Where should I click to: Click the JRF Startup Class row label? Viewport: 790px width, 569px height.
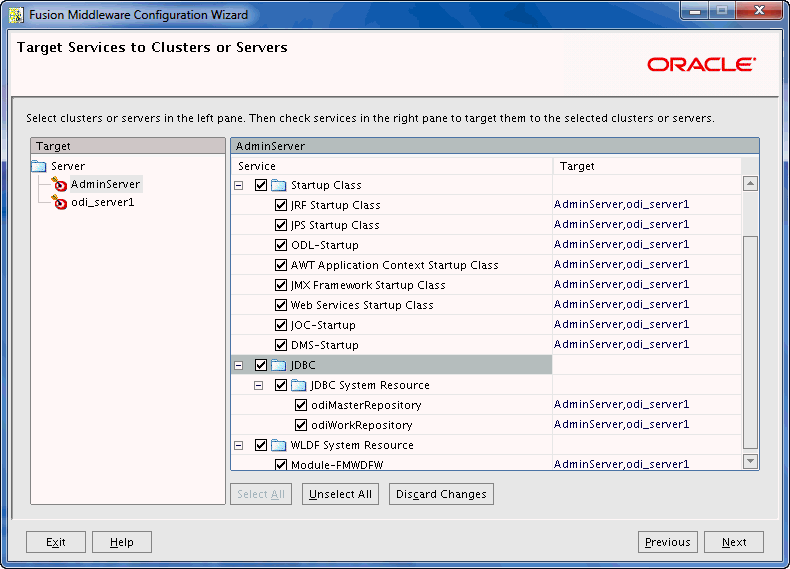[336, 205]
